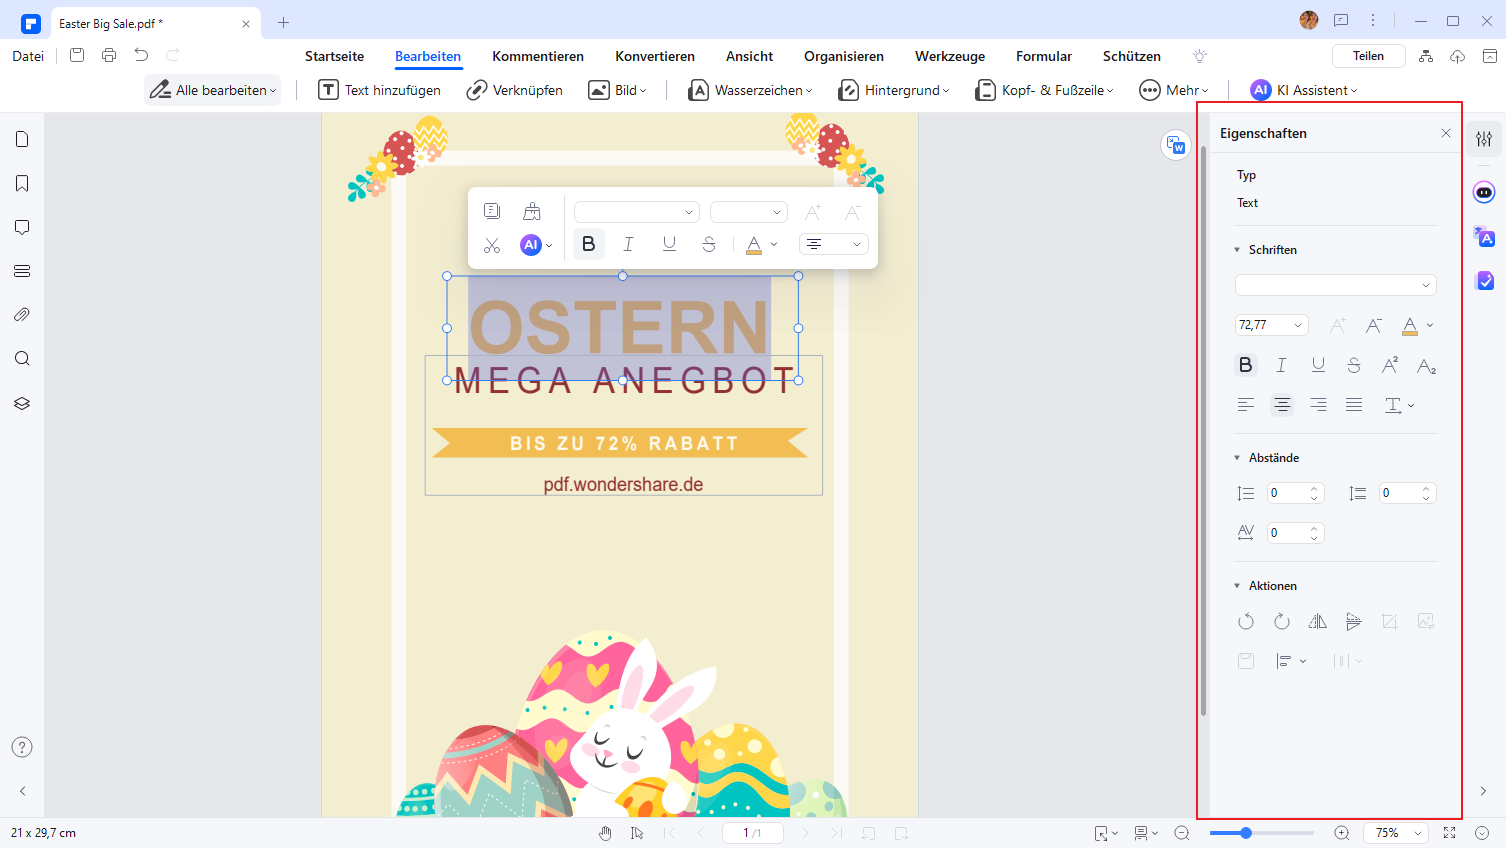The image size is (1506, 848).
Task: Undo the last action
Action: [x=141, y=55]
